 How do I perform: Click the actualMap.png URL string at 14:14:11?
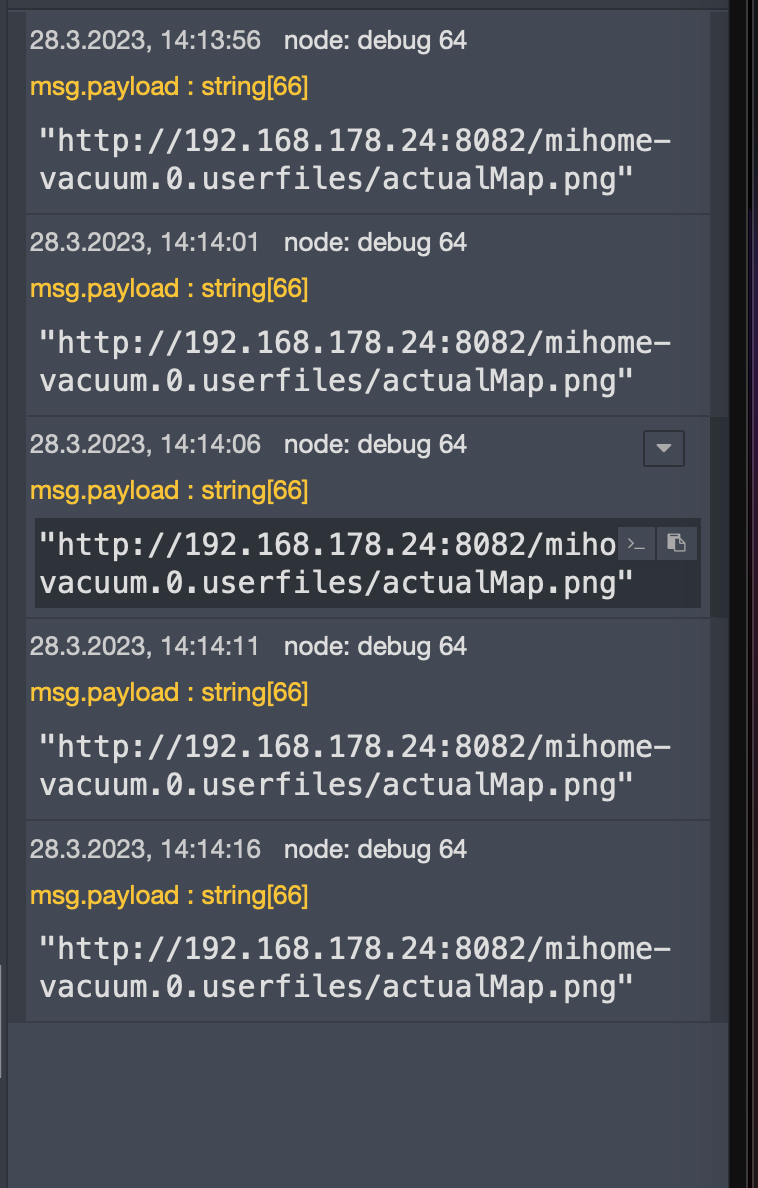tap(355, 766)
